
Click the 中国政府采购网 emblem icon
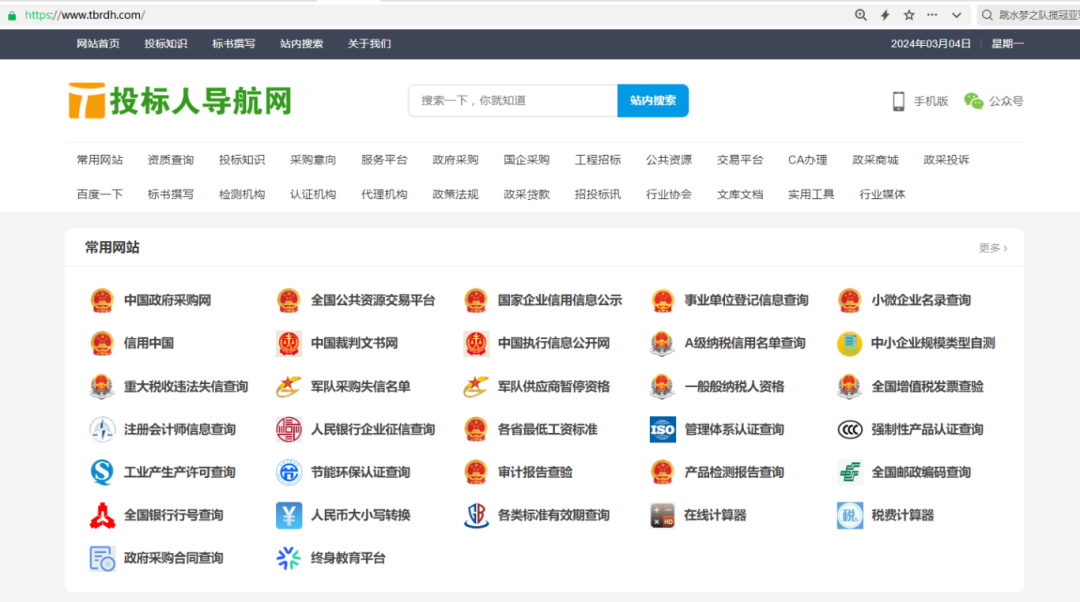tap(102, 300)
